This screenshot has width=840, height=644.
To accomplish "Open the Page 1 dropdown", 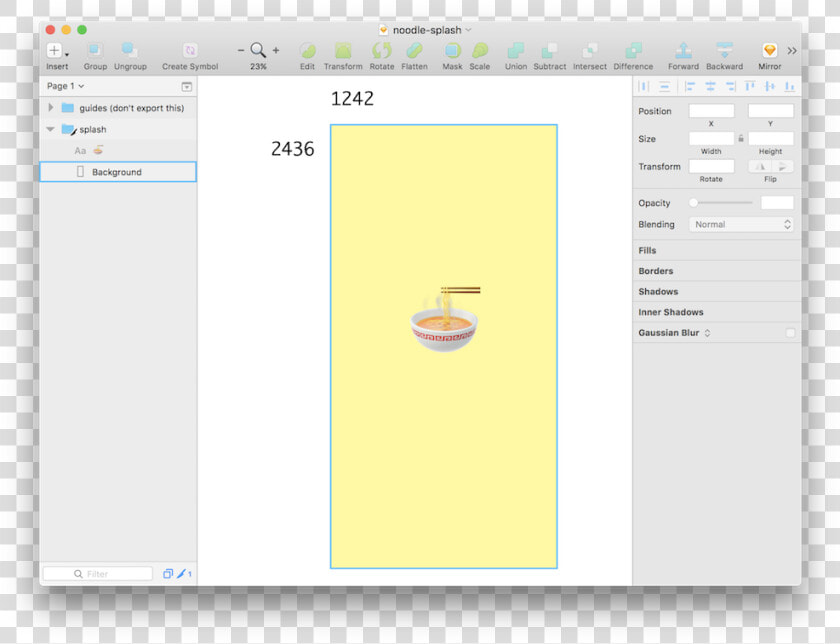I will point(65,86).
